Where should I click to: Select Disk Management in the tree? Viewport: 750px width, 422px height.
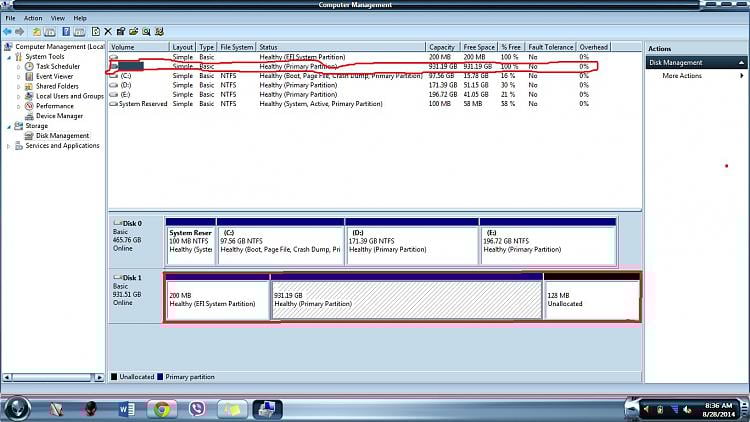[x=62, y=136]
